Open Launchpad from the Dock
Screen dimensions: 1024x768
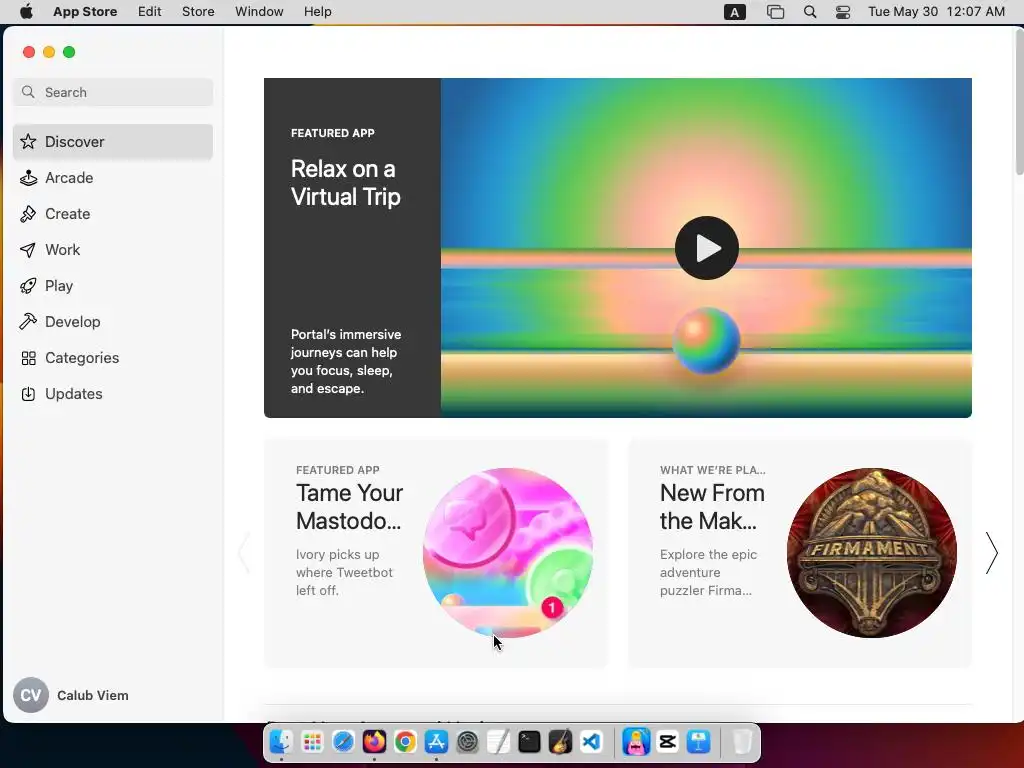click(312, 742)
